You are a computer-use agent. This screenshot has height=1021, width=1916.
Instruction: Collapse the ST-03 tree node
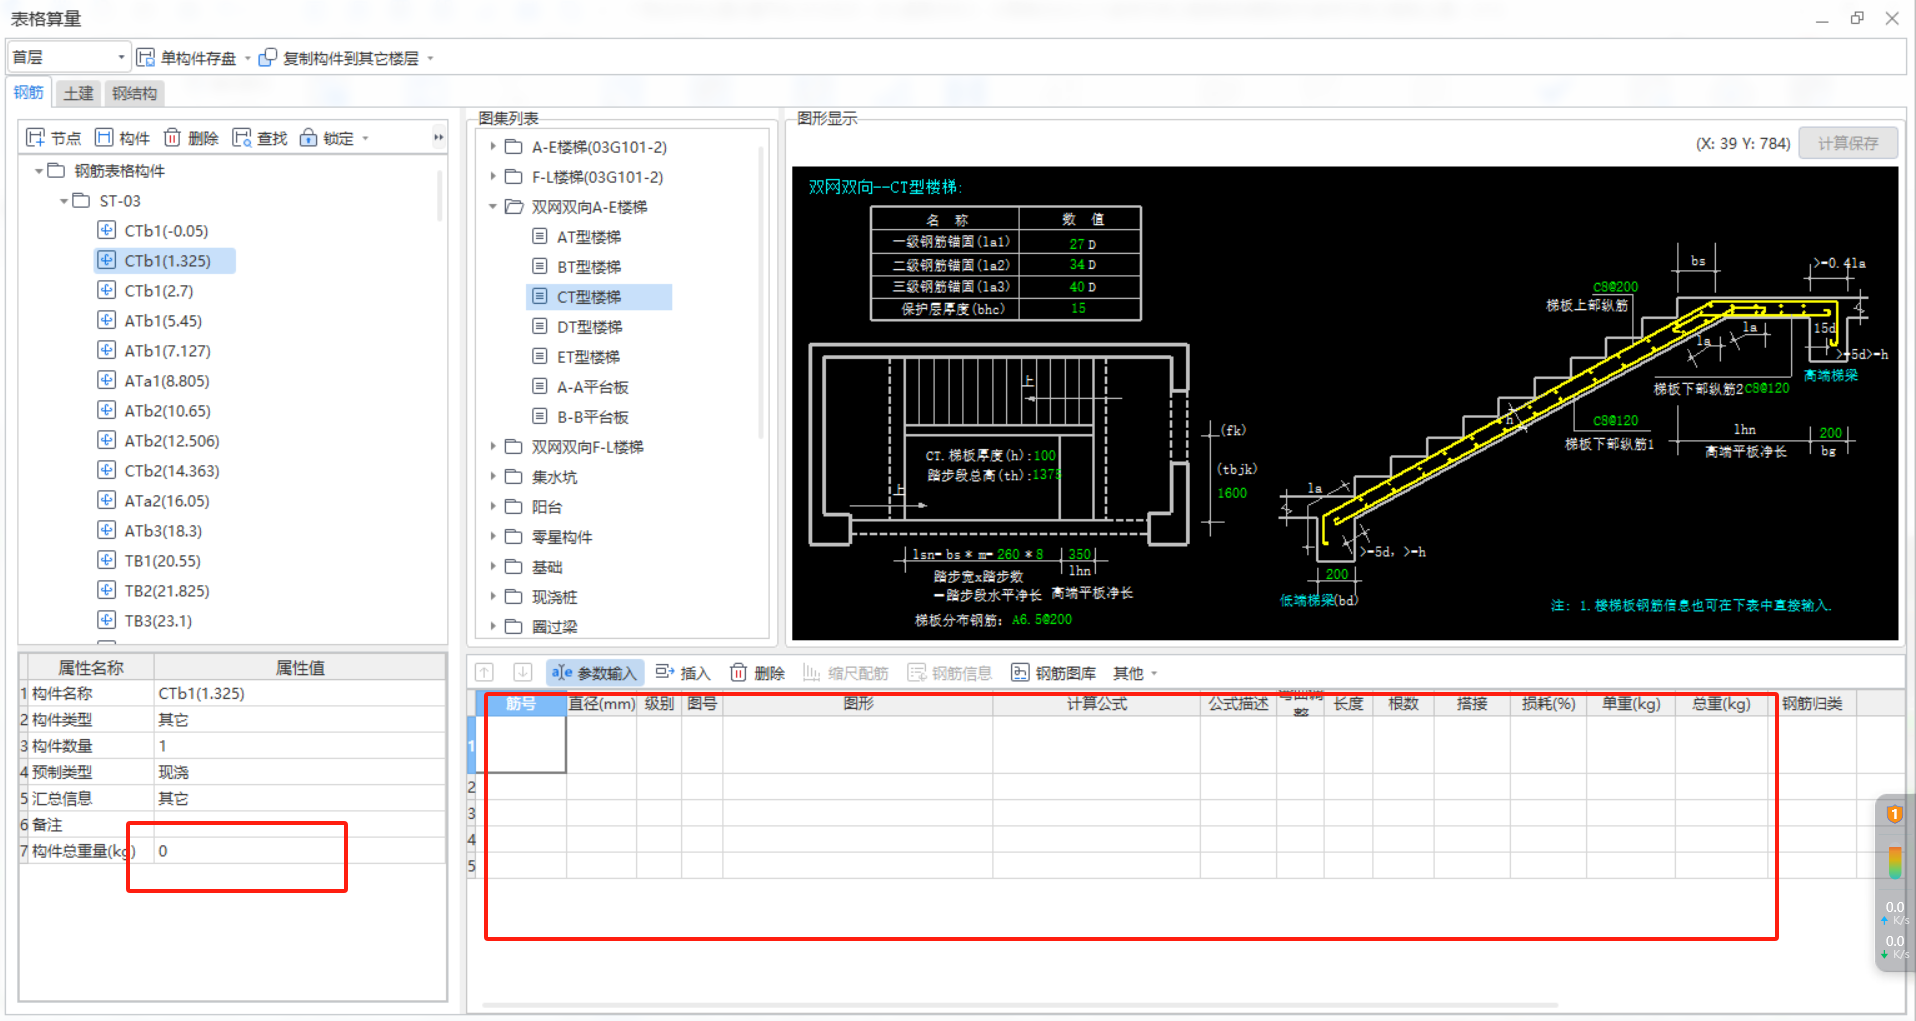(64, 201)
